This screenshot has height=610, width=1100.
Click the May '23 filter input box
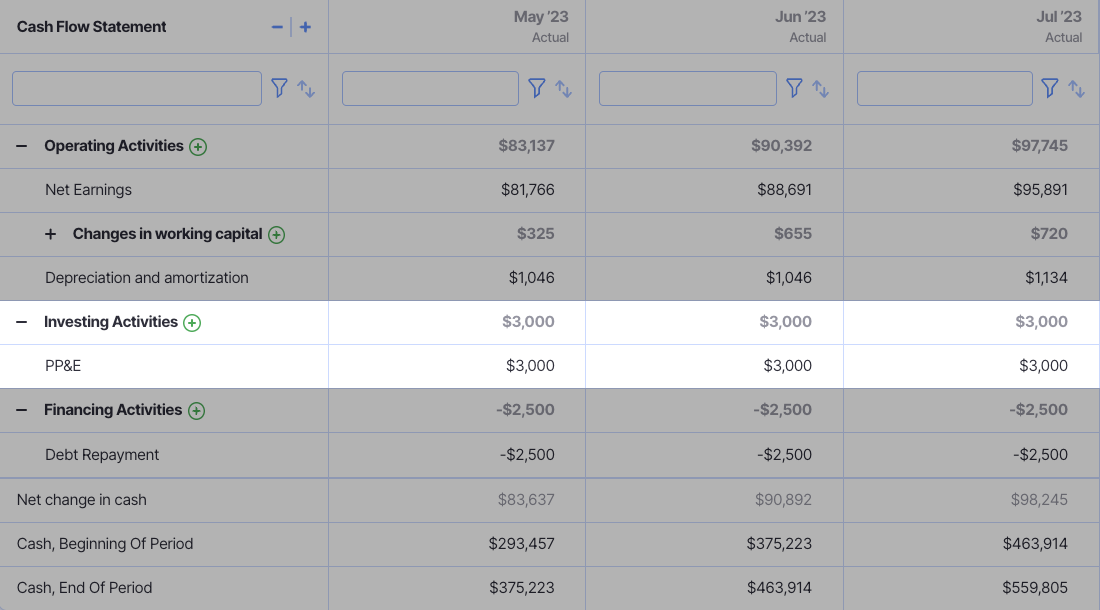point(430,88)
